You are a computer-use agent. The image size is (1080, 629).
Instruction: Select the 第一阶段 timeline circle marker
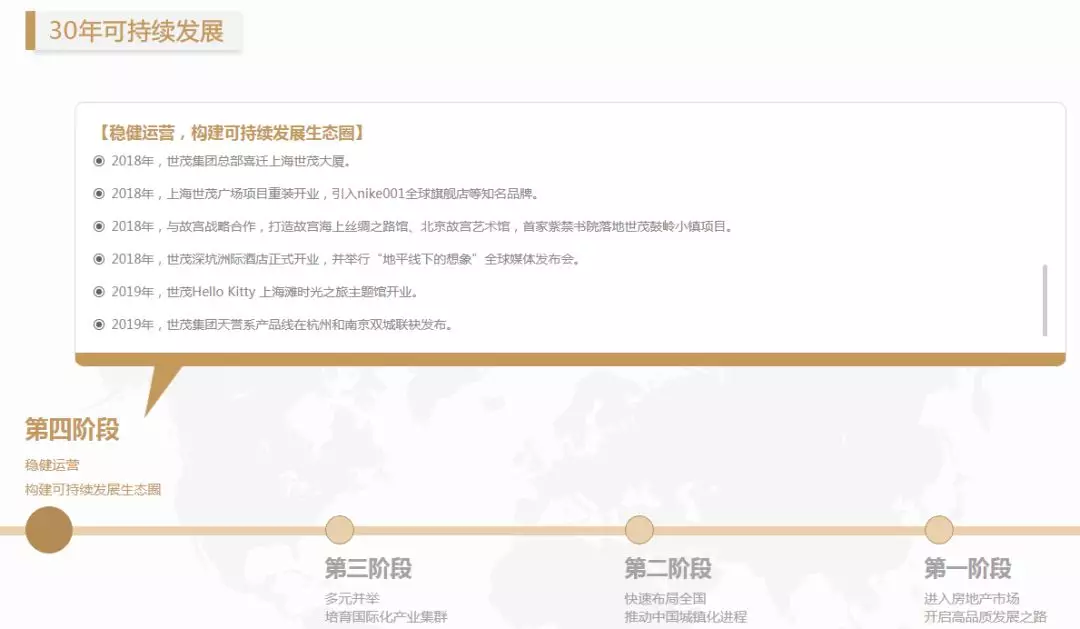[939, 530]
